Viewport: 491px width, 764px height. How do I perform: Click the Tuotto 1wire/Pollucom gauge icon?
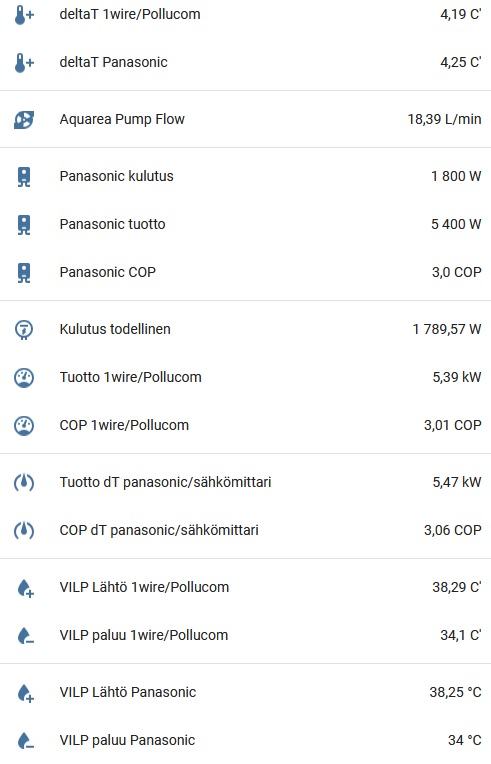pos(24,378)
